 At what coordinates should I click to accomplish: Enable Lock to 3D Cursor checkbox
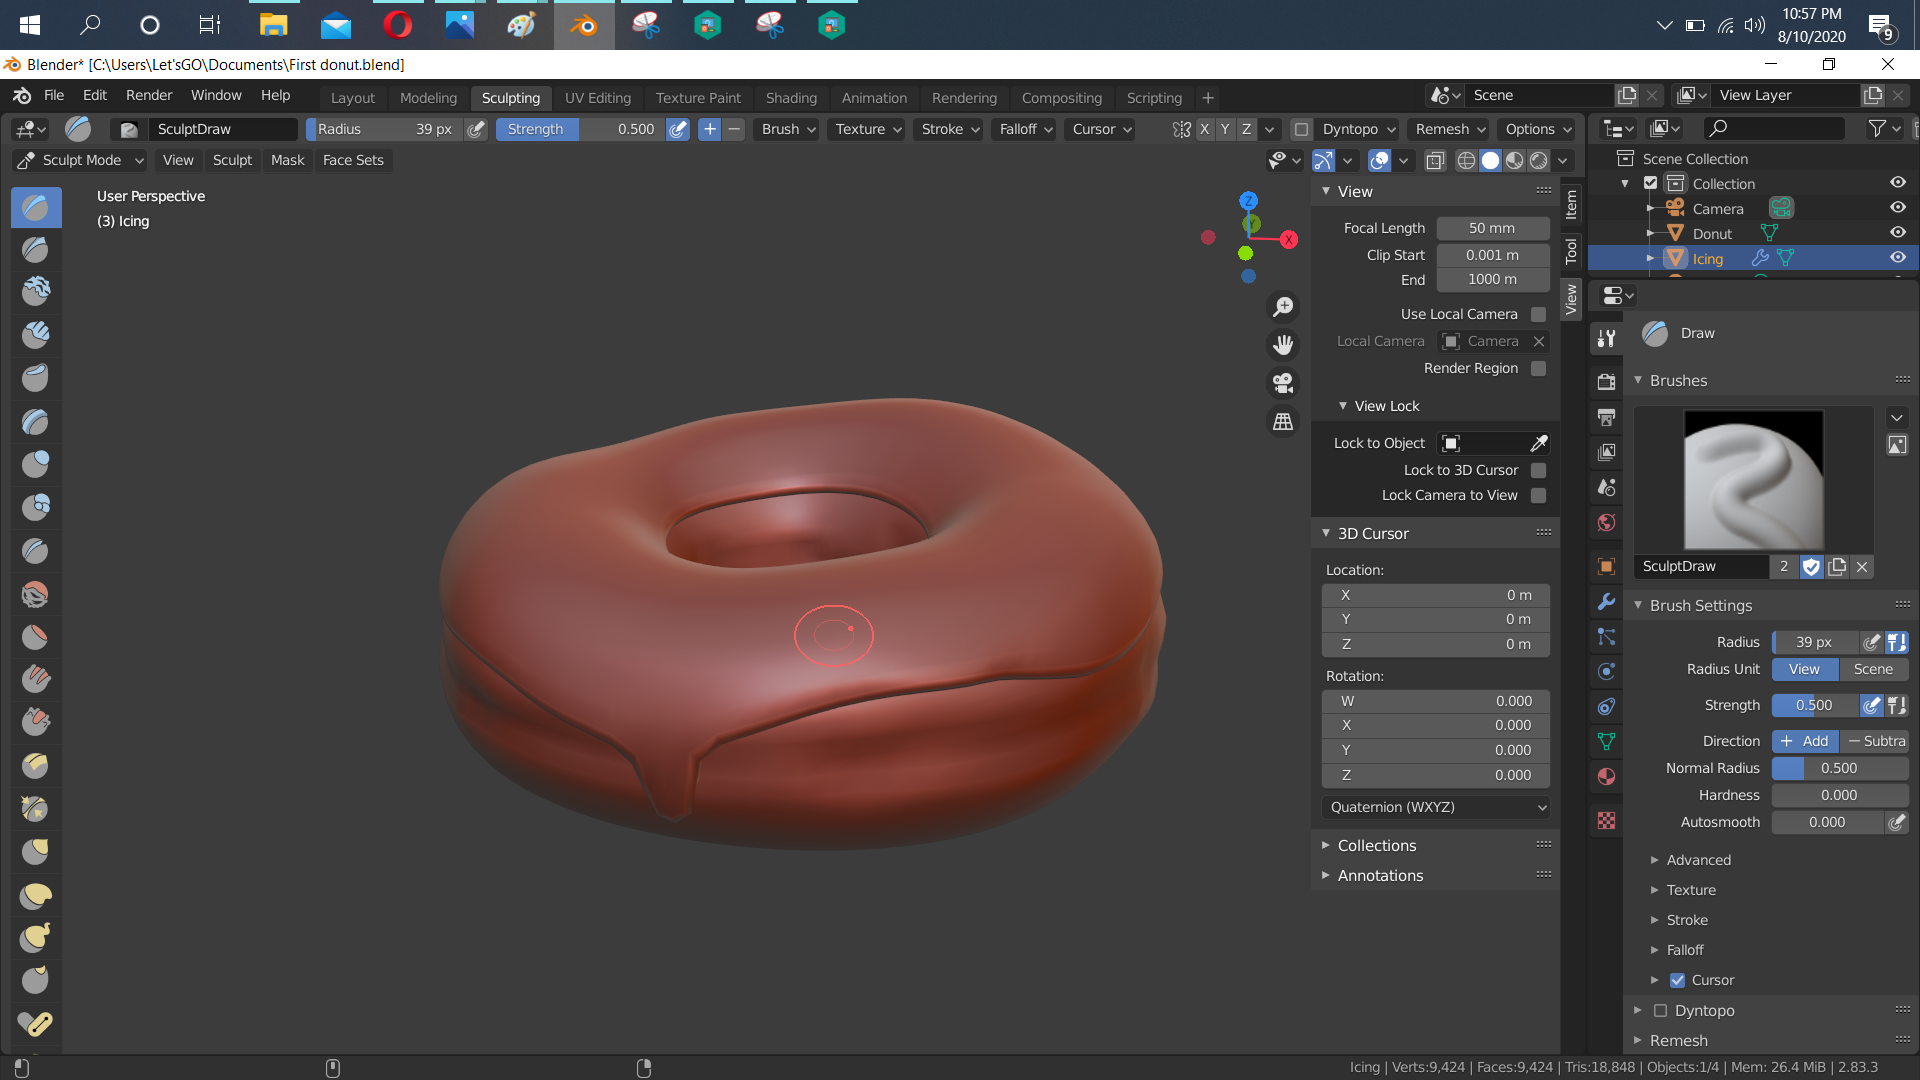coord(1539,470)
